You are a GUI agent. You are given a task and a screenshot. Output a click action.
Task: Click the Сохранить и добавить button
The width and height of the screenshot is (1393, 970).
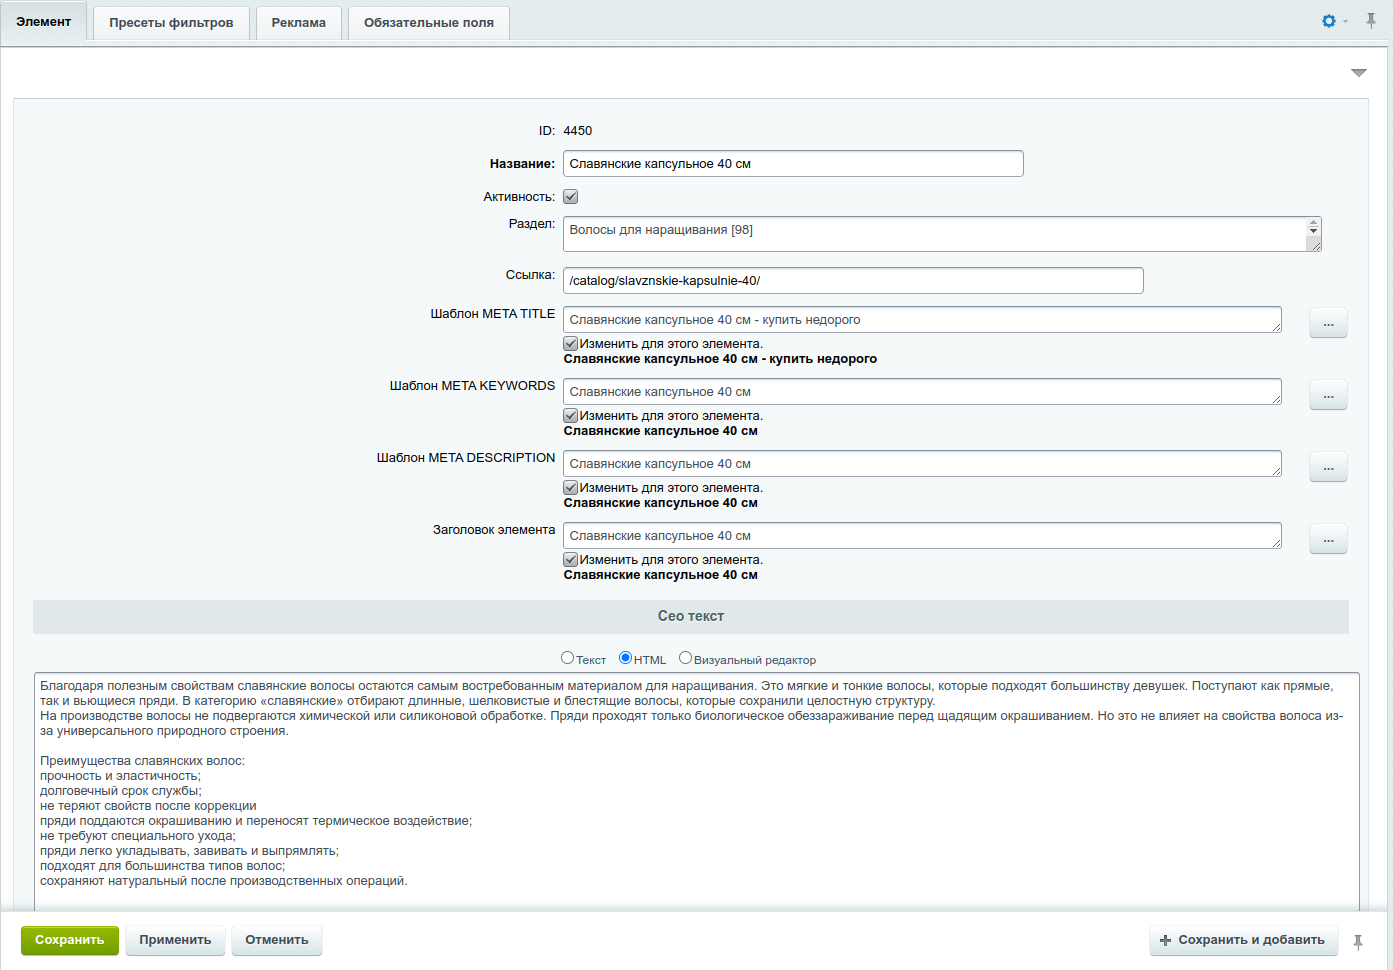point(1243,940)
